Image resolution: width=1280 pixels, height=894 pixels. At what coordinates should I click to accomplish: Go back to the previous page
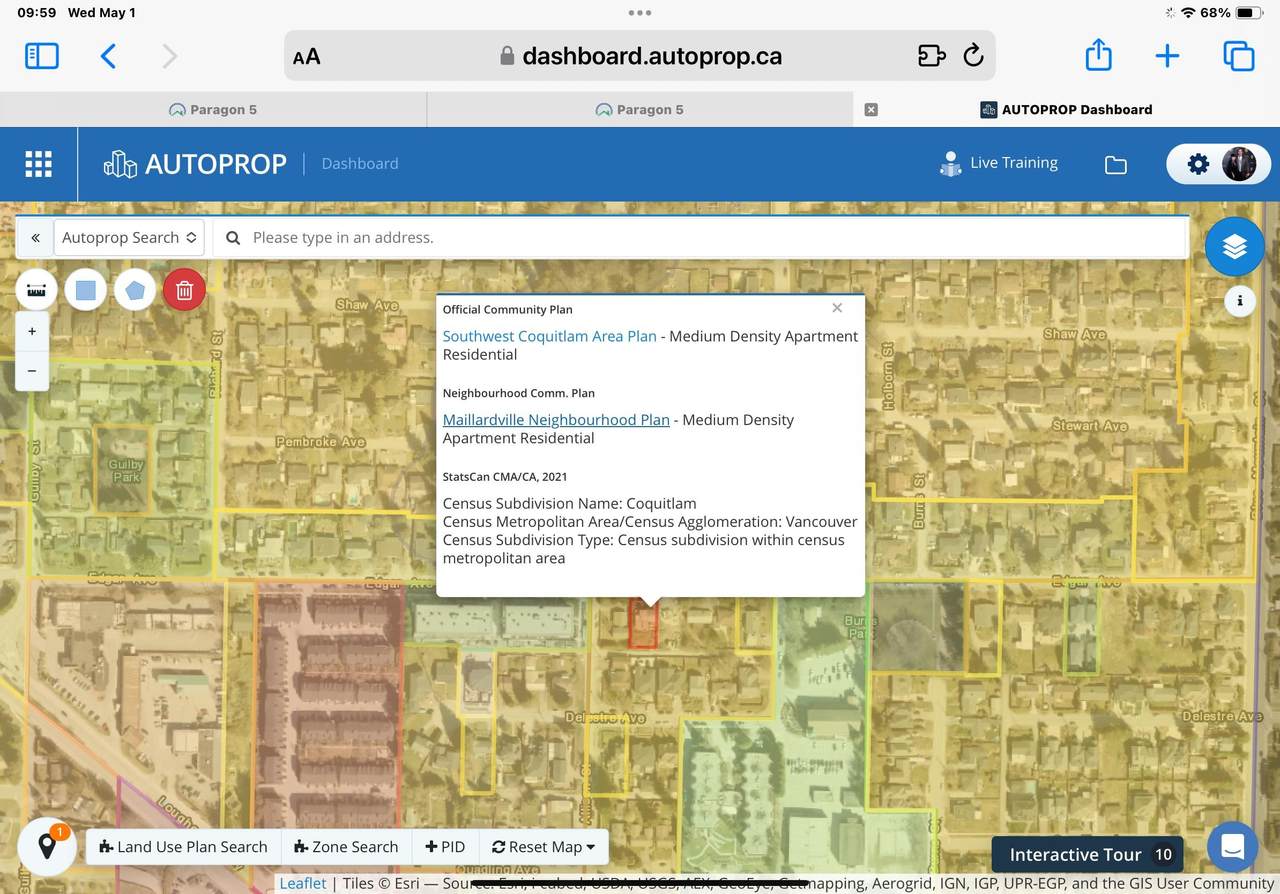pos(109,56)
